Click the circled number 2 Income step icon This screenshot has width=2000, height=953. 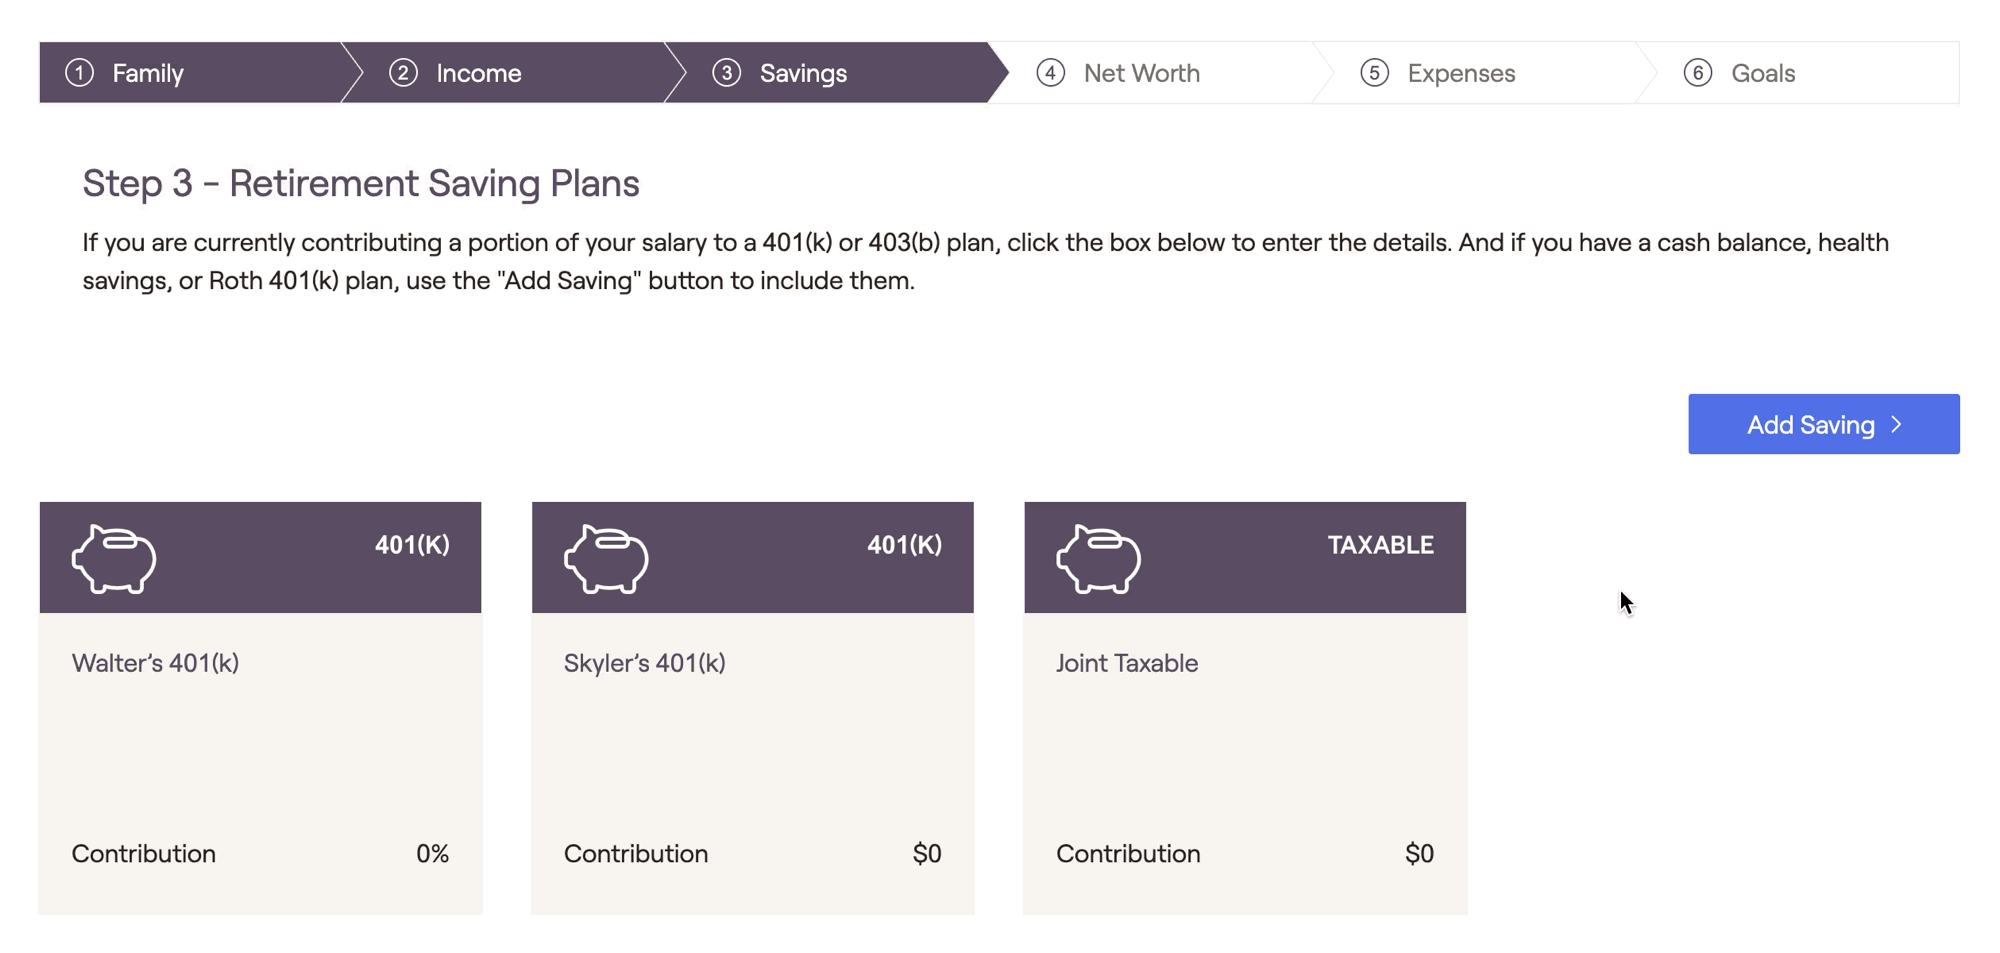[403, 73]
